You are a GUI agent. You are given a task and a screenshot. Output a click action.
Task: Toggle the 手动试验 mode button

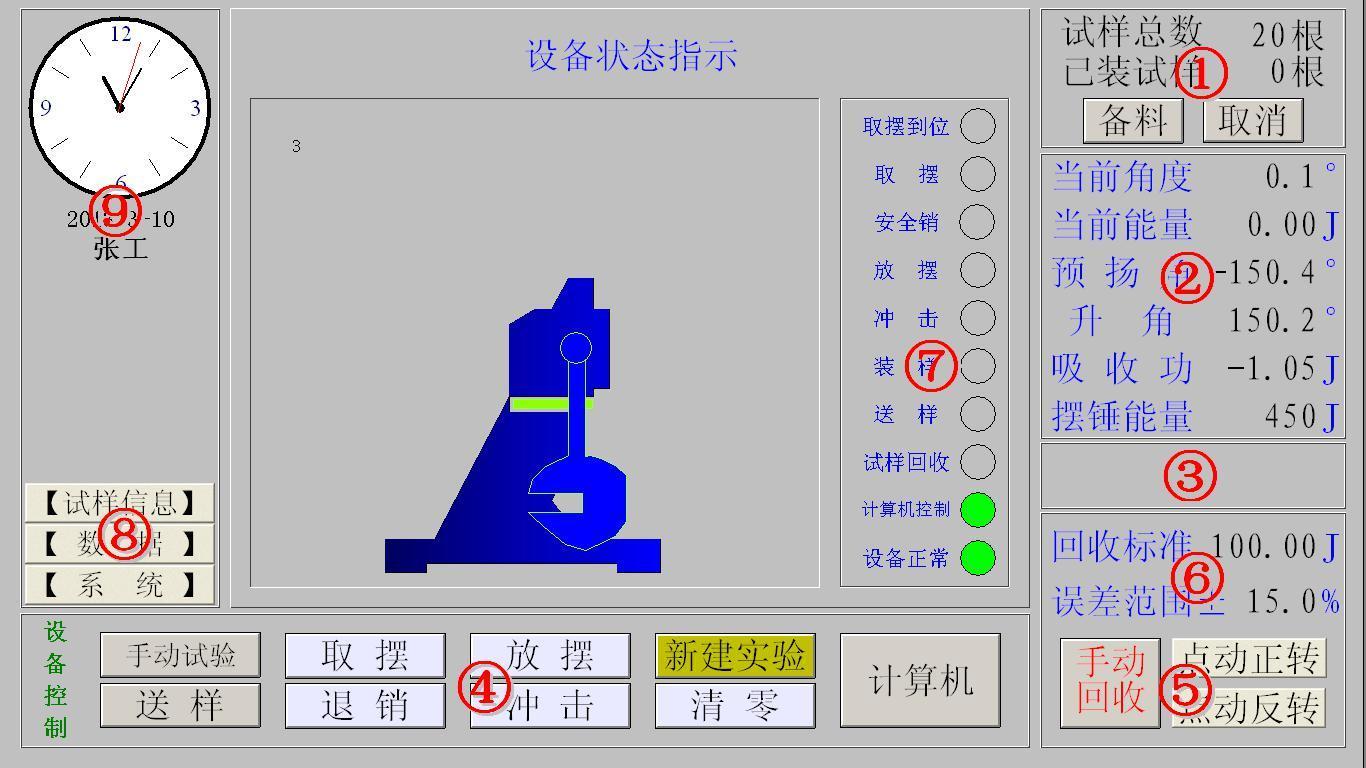tap(180, 656)
